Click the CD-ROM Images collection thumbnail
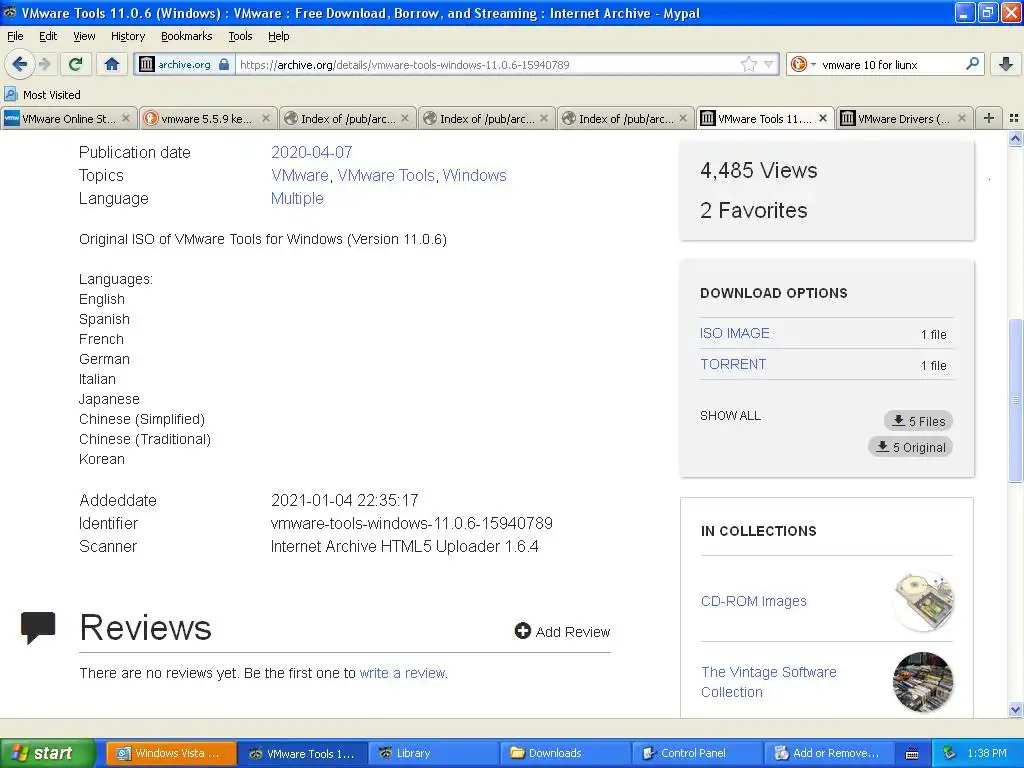1024x768 pixels. [x=923, y=601]
